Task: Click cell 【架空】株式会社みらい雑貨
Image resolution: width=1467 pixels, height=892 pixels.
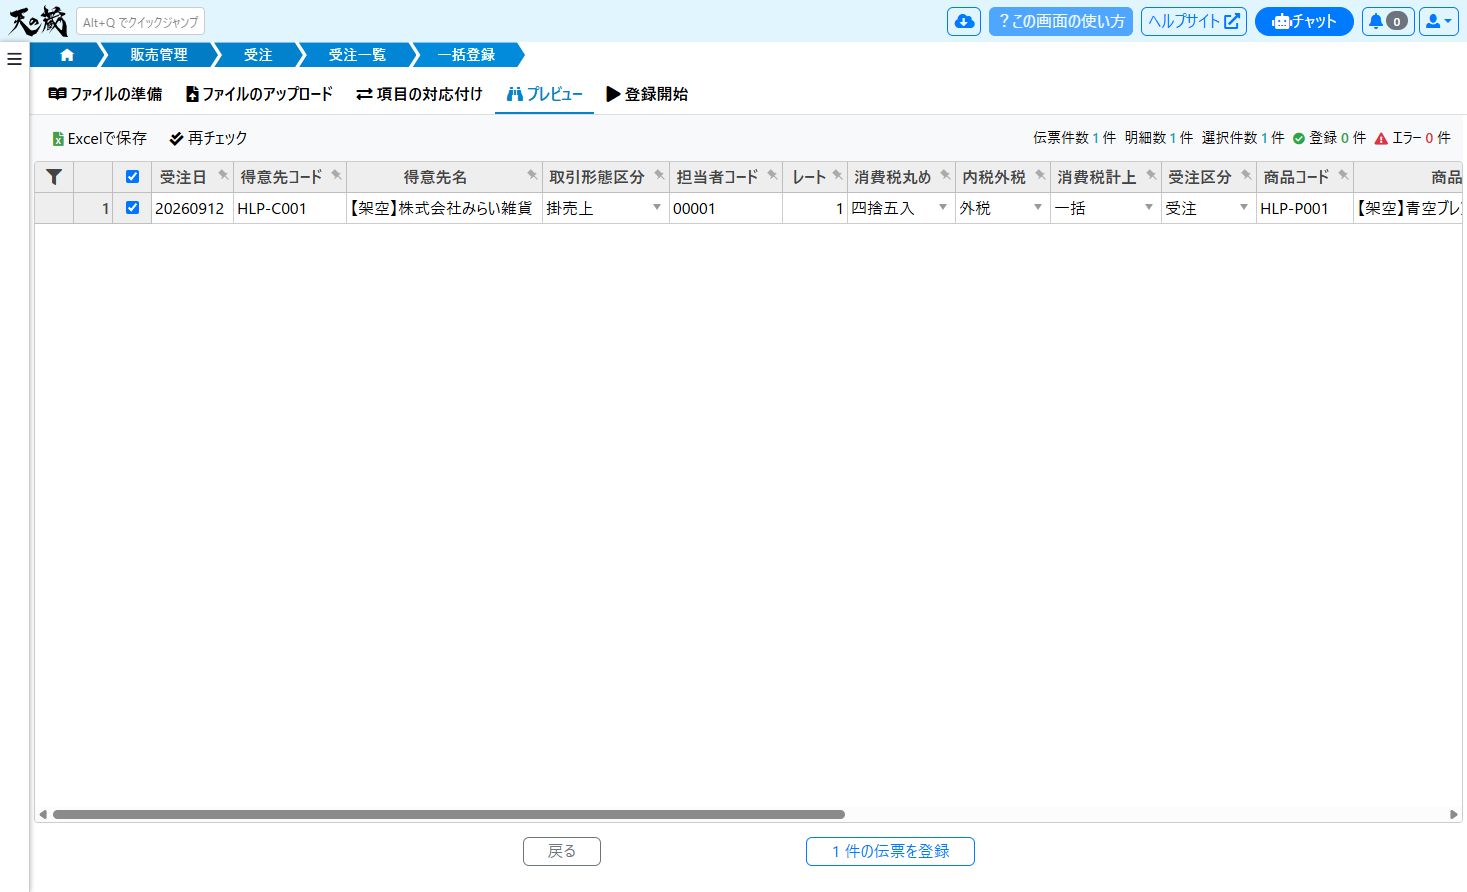Action: click(444, 208)
